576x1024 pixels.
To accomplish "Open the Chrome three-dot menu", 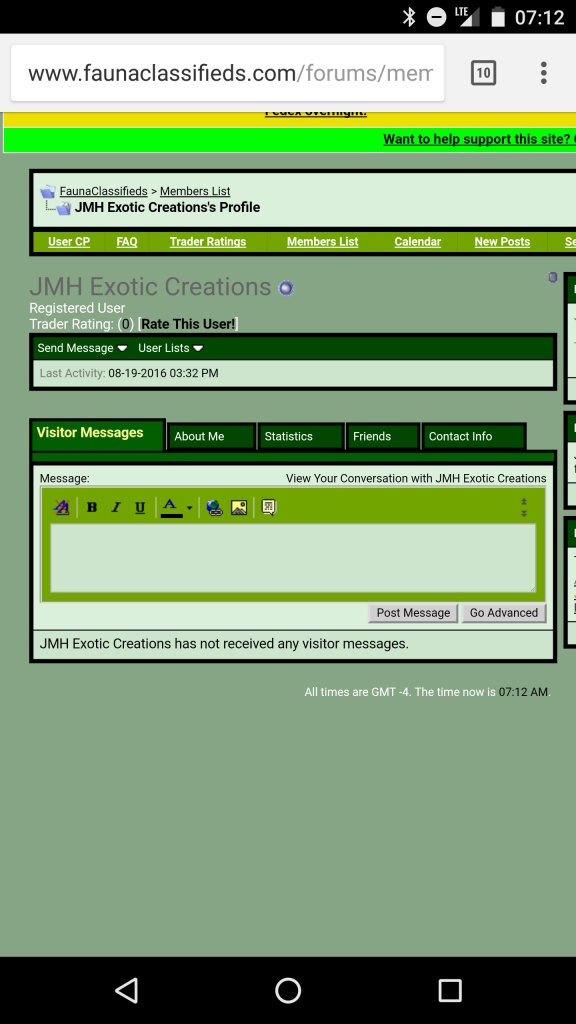I will click(x=543, y=72).
